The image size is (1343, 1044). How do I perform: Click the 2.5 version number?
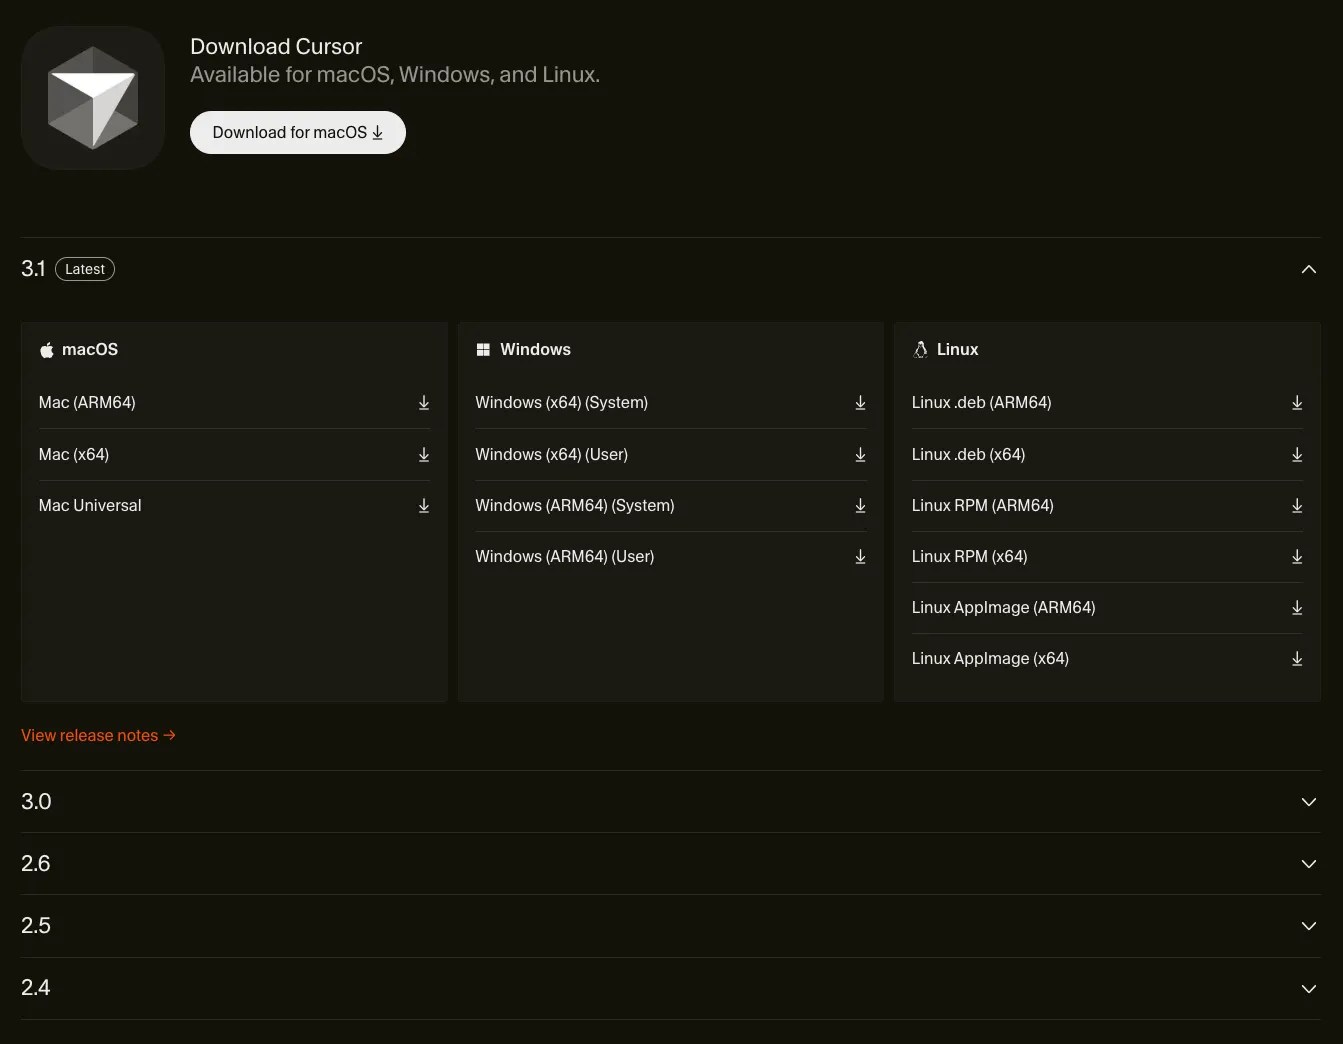pos(36,926)
